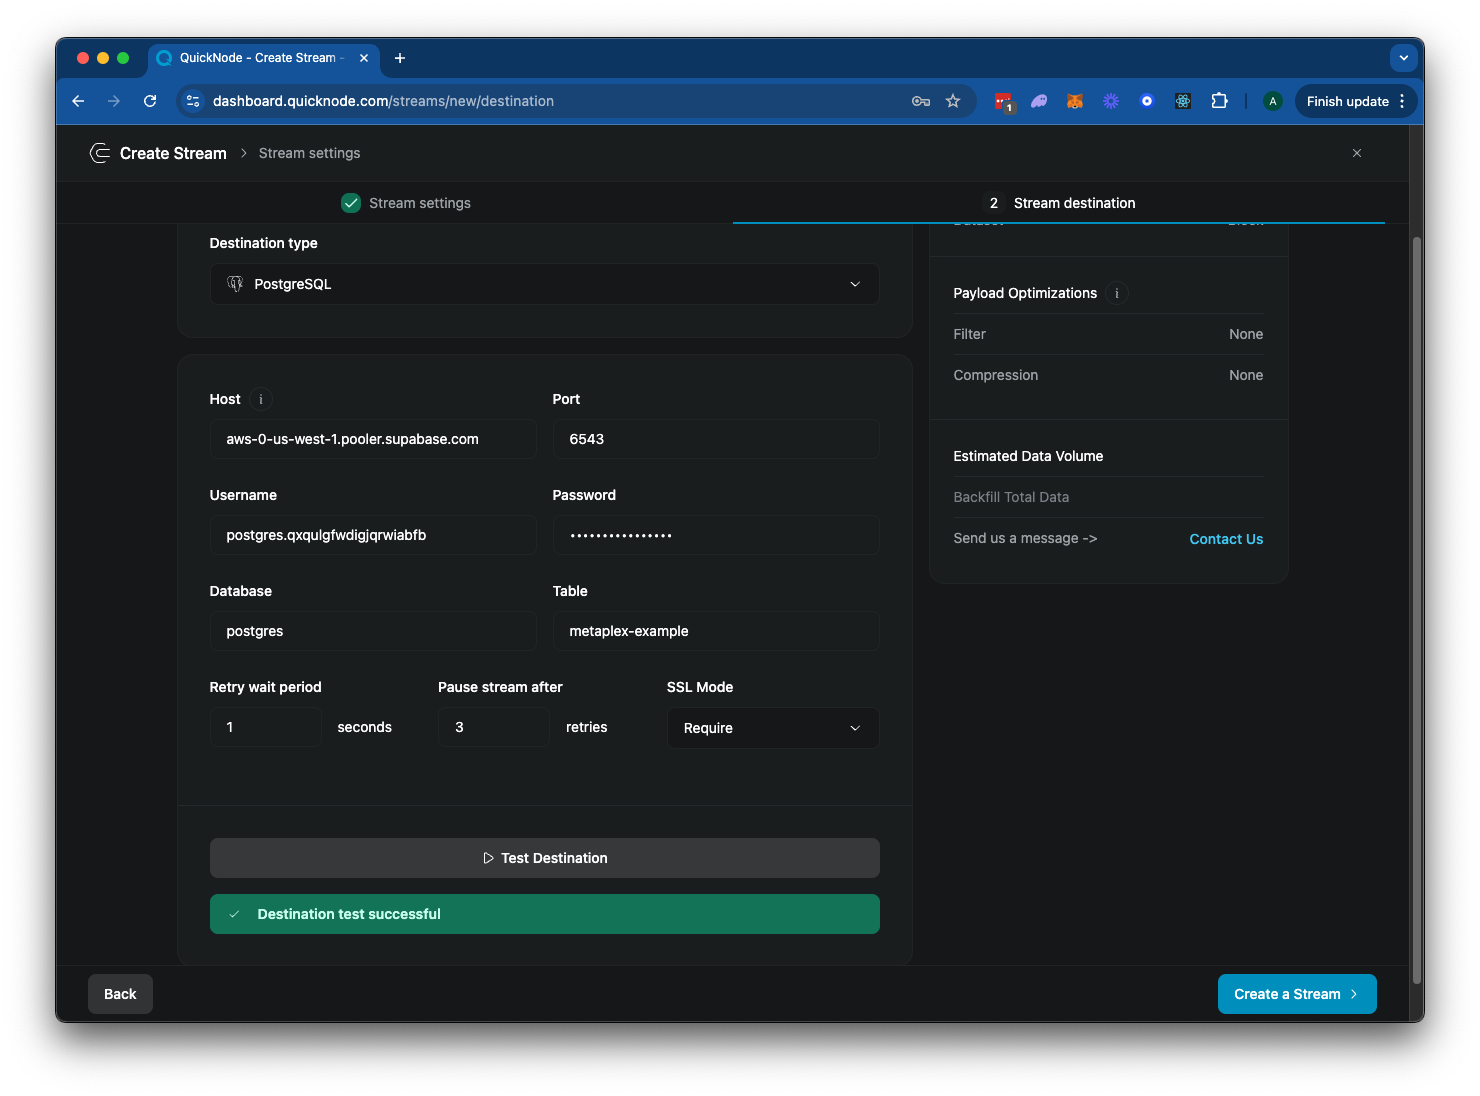The image size is (1480, 1096).
Task: Click the QuickNode logo beside Create Stream
Action: (x=100, y=153)
